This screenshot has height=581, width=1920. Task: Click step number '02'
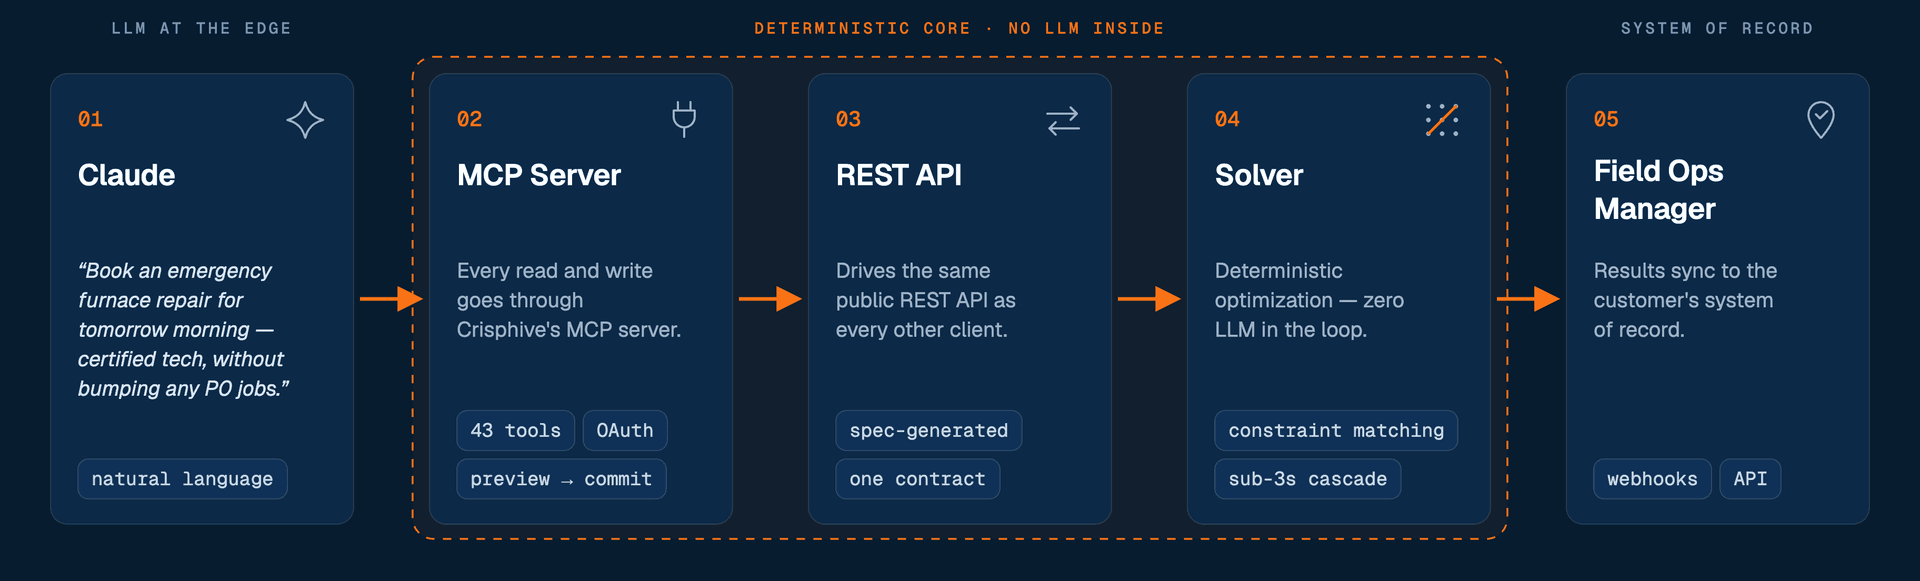(x=469, y=119)
